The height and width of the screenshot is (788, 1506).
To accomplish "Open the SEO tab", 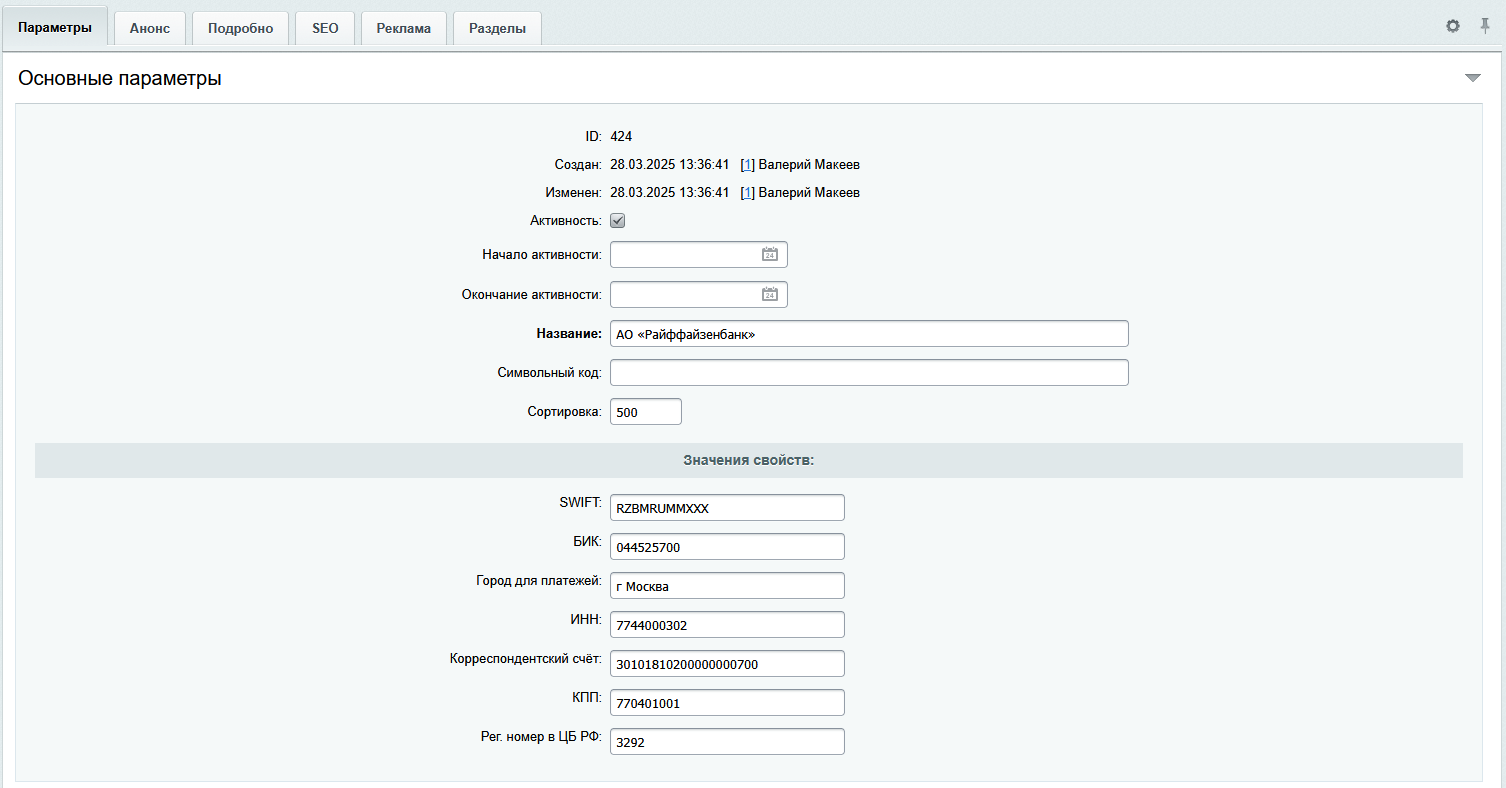I will (x=325, y=28).
